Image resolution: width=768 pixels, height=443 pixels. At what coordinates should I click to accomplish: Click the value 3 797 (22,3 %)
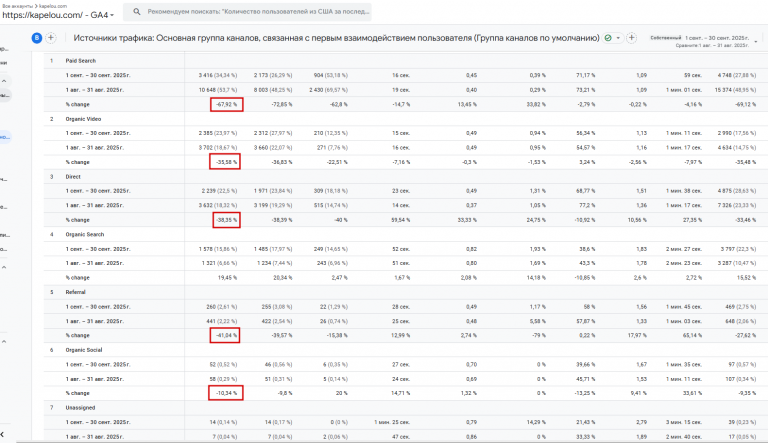738,249
